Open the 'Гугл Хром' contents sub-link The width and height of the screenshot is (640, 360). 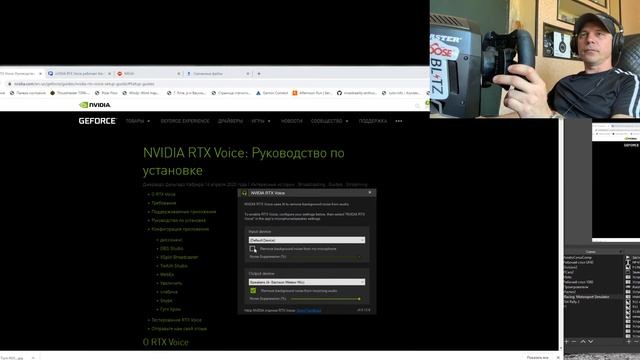170,309
